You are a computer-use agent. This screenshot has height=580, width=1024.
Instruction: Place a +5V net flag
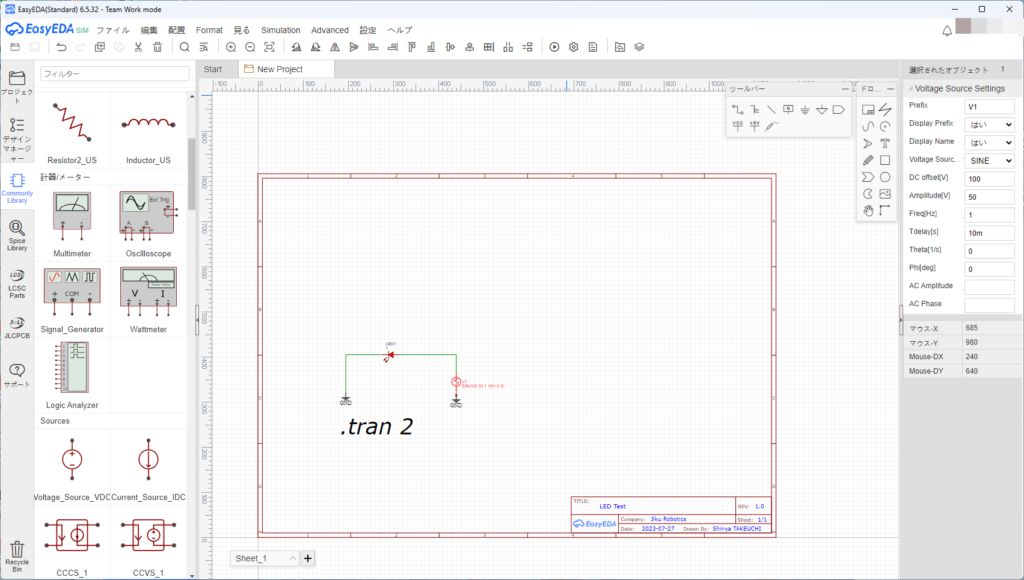point(754,126)
